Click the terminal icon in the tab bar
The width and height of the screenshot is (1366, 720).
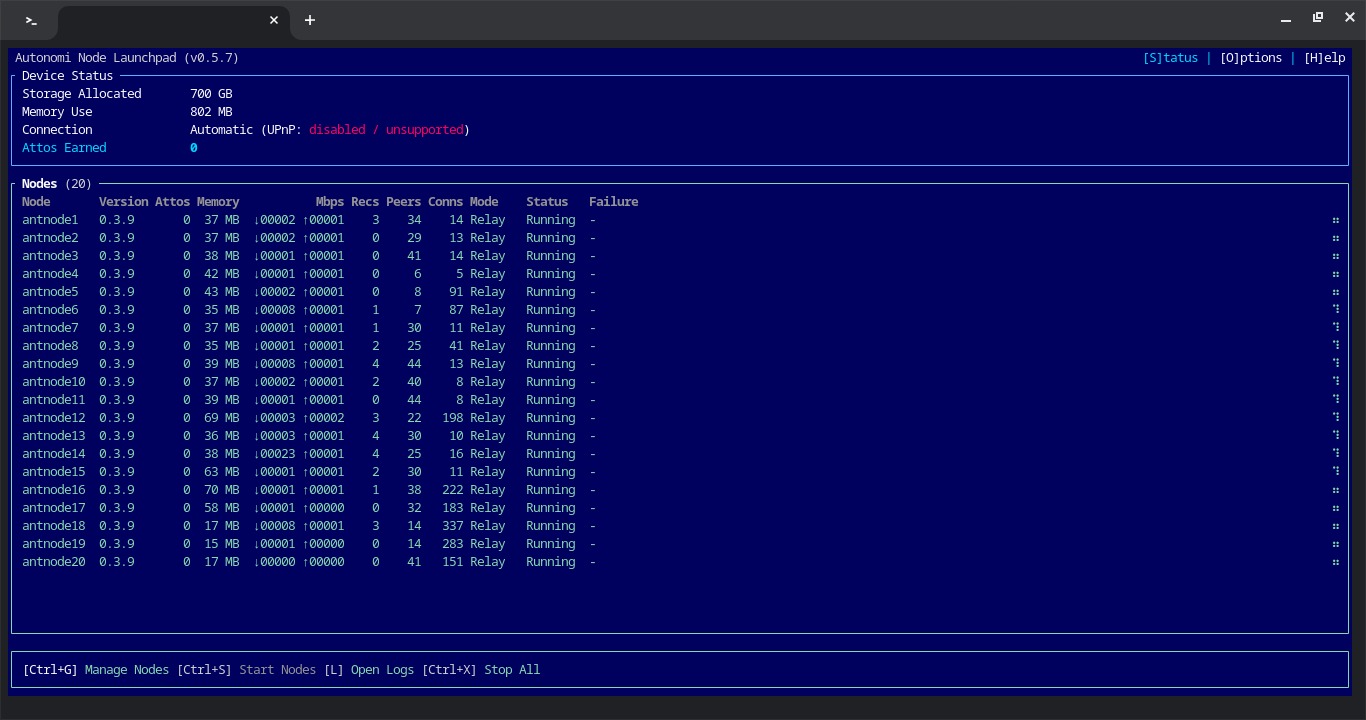(32, 20)
